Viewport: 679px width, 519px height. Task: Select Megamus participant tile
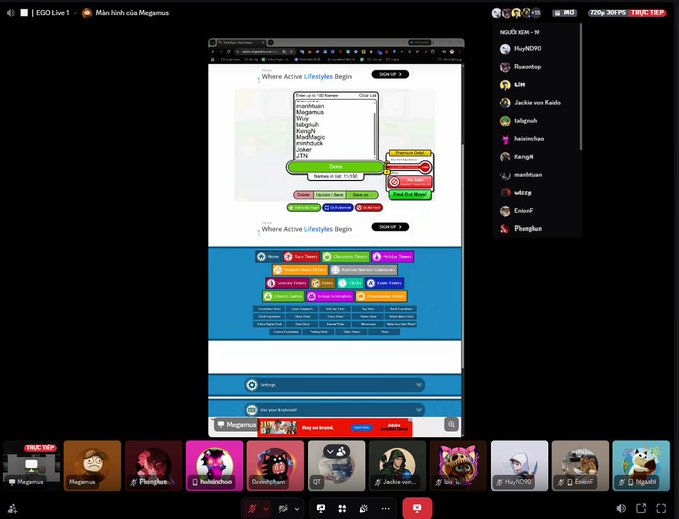click(x=92, y=466)
